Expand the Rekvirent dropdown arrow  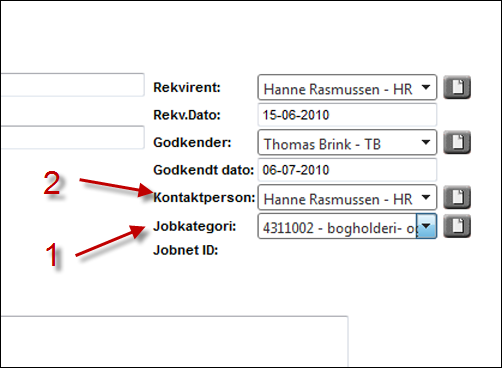pos(425,87)
